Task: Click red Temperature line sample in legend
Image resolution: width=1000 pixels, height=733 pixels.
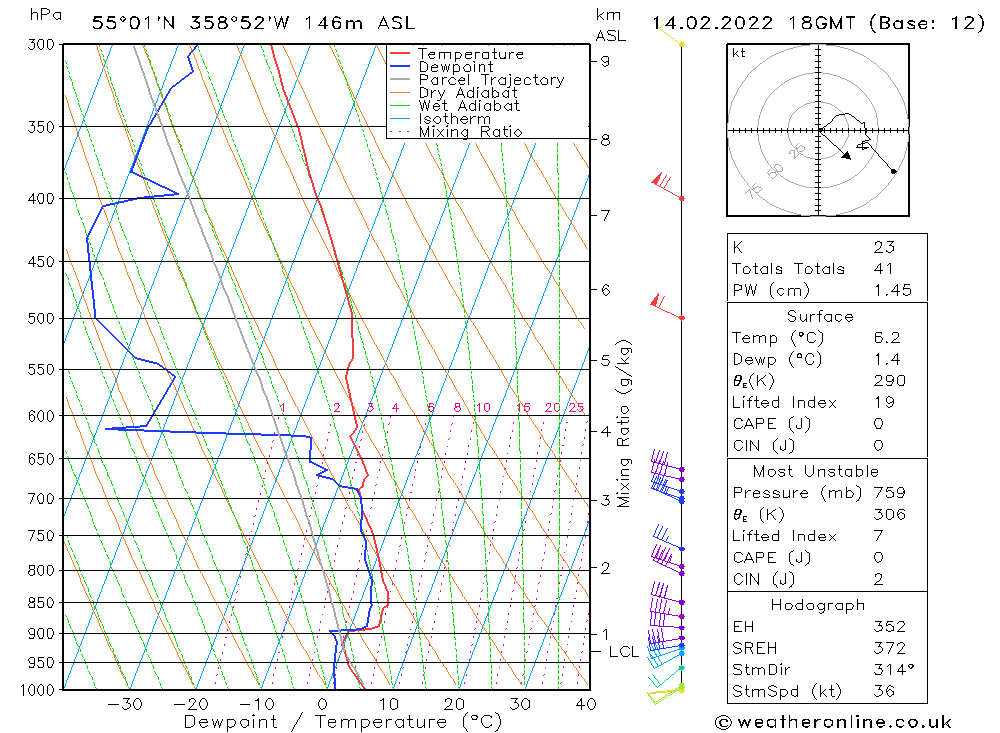Action: pos(400,54)
